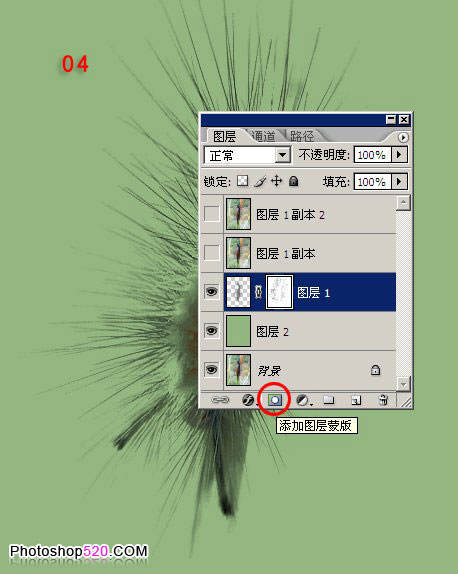Viewport: 458px width, 574px height.
Task: Hide the 图层 1 layer eye
Action: click(212, 292)
